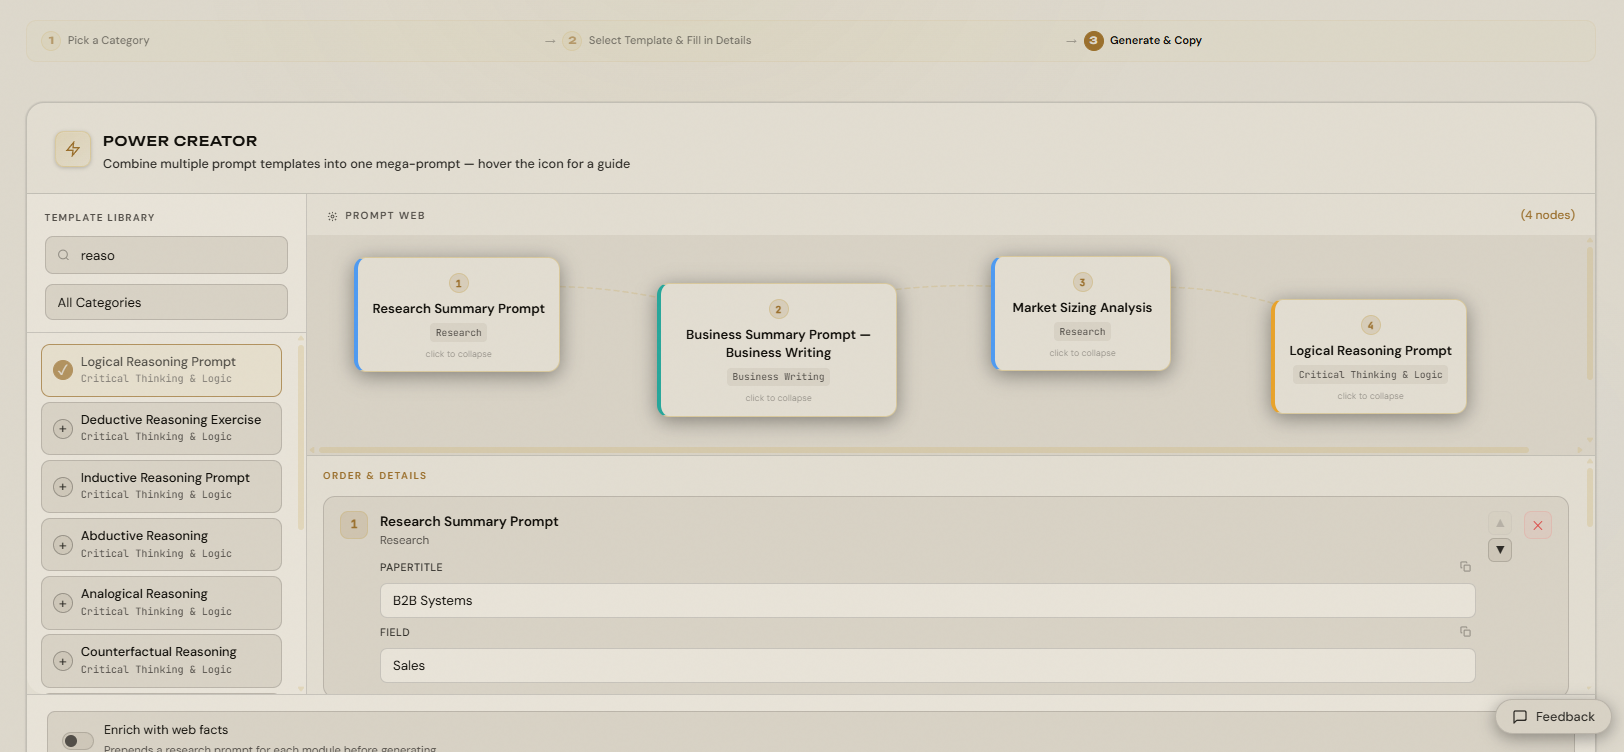This screenshot has width=1624, height=752.
Task: Click Critical Thinking & Logic tag on node 4
Action: 1370,375
